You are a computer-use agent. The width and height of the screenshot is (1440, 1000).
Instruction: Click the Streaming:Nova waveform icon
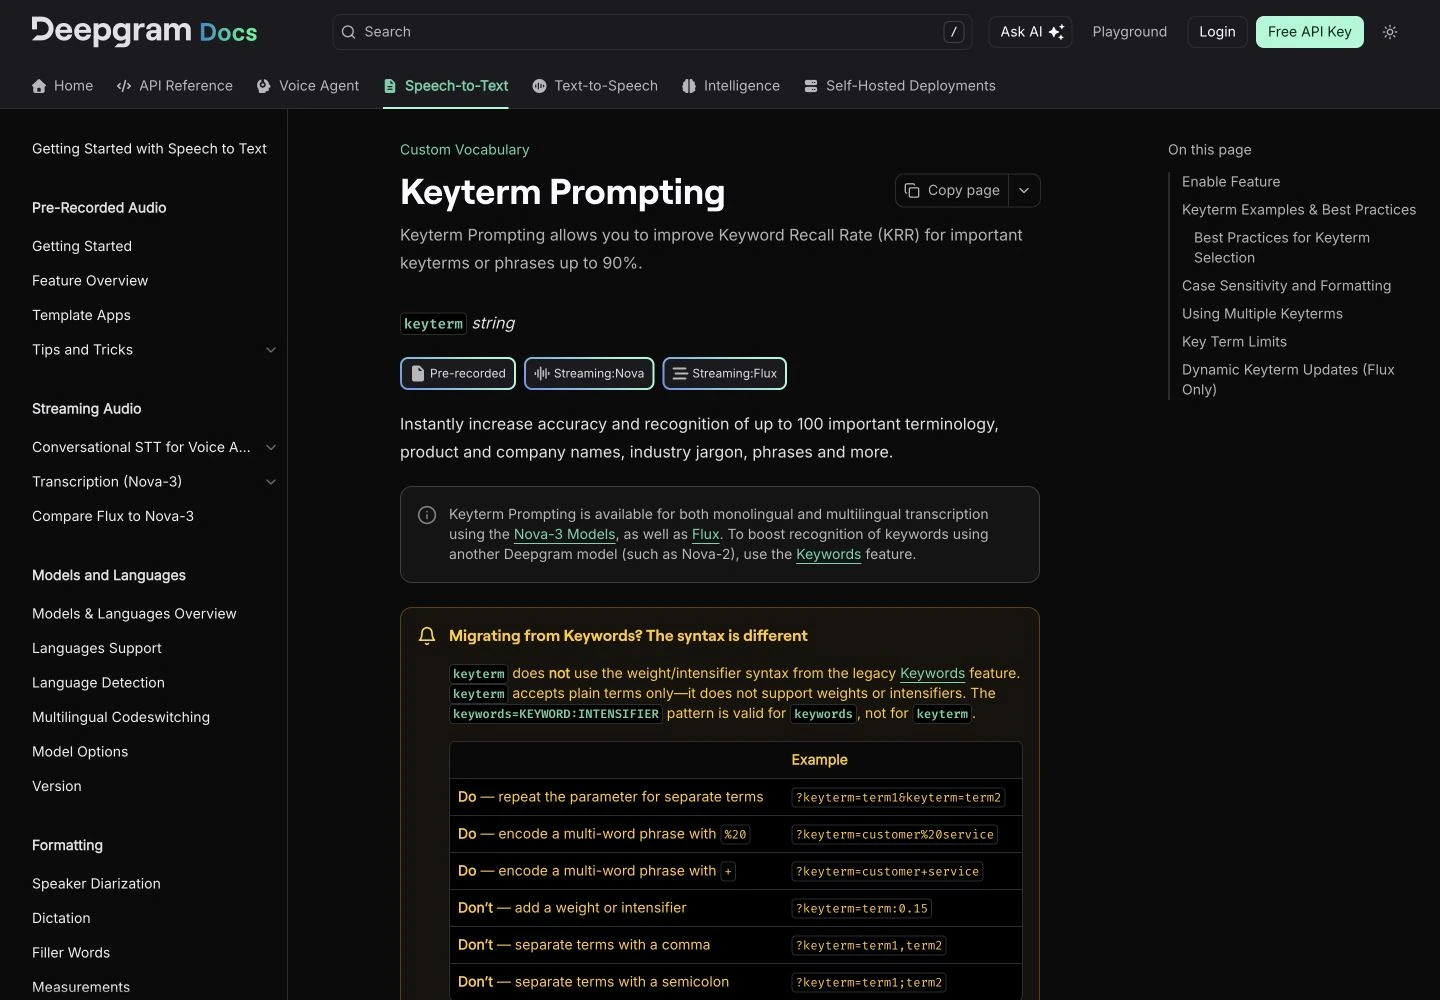tap(542, 373)
